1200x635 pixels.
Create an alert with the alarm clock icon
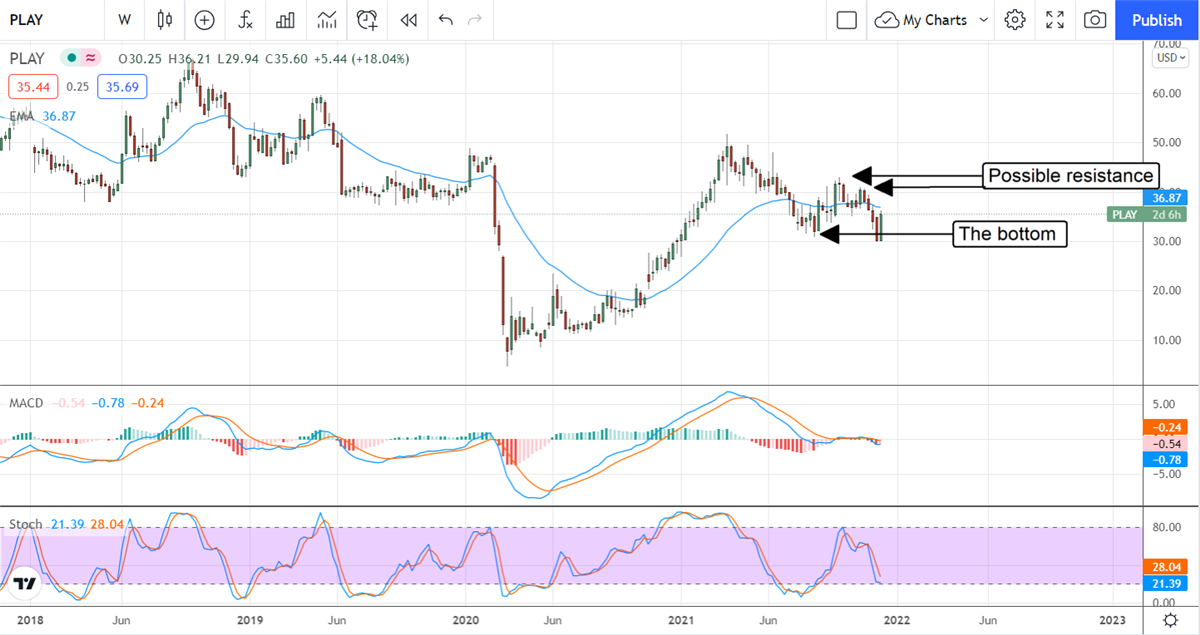tap(368, 19)
